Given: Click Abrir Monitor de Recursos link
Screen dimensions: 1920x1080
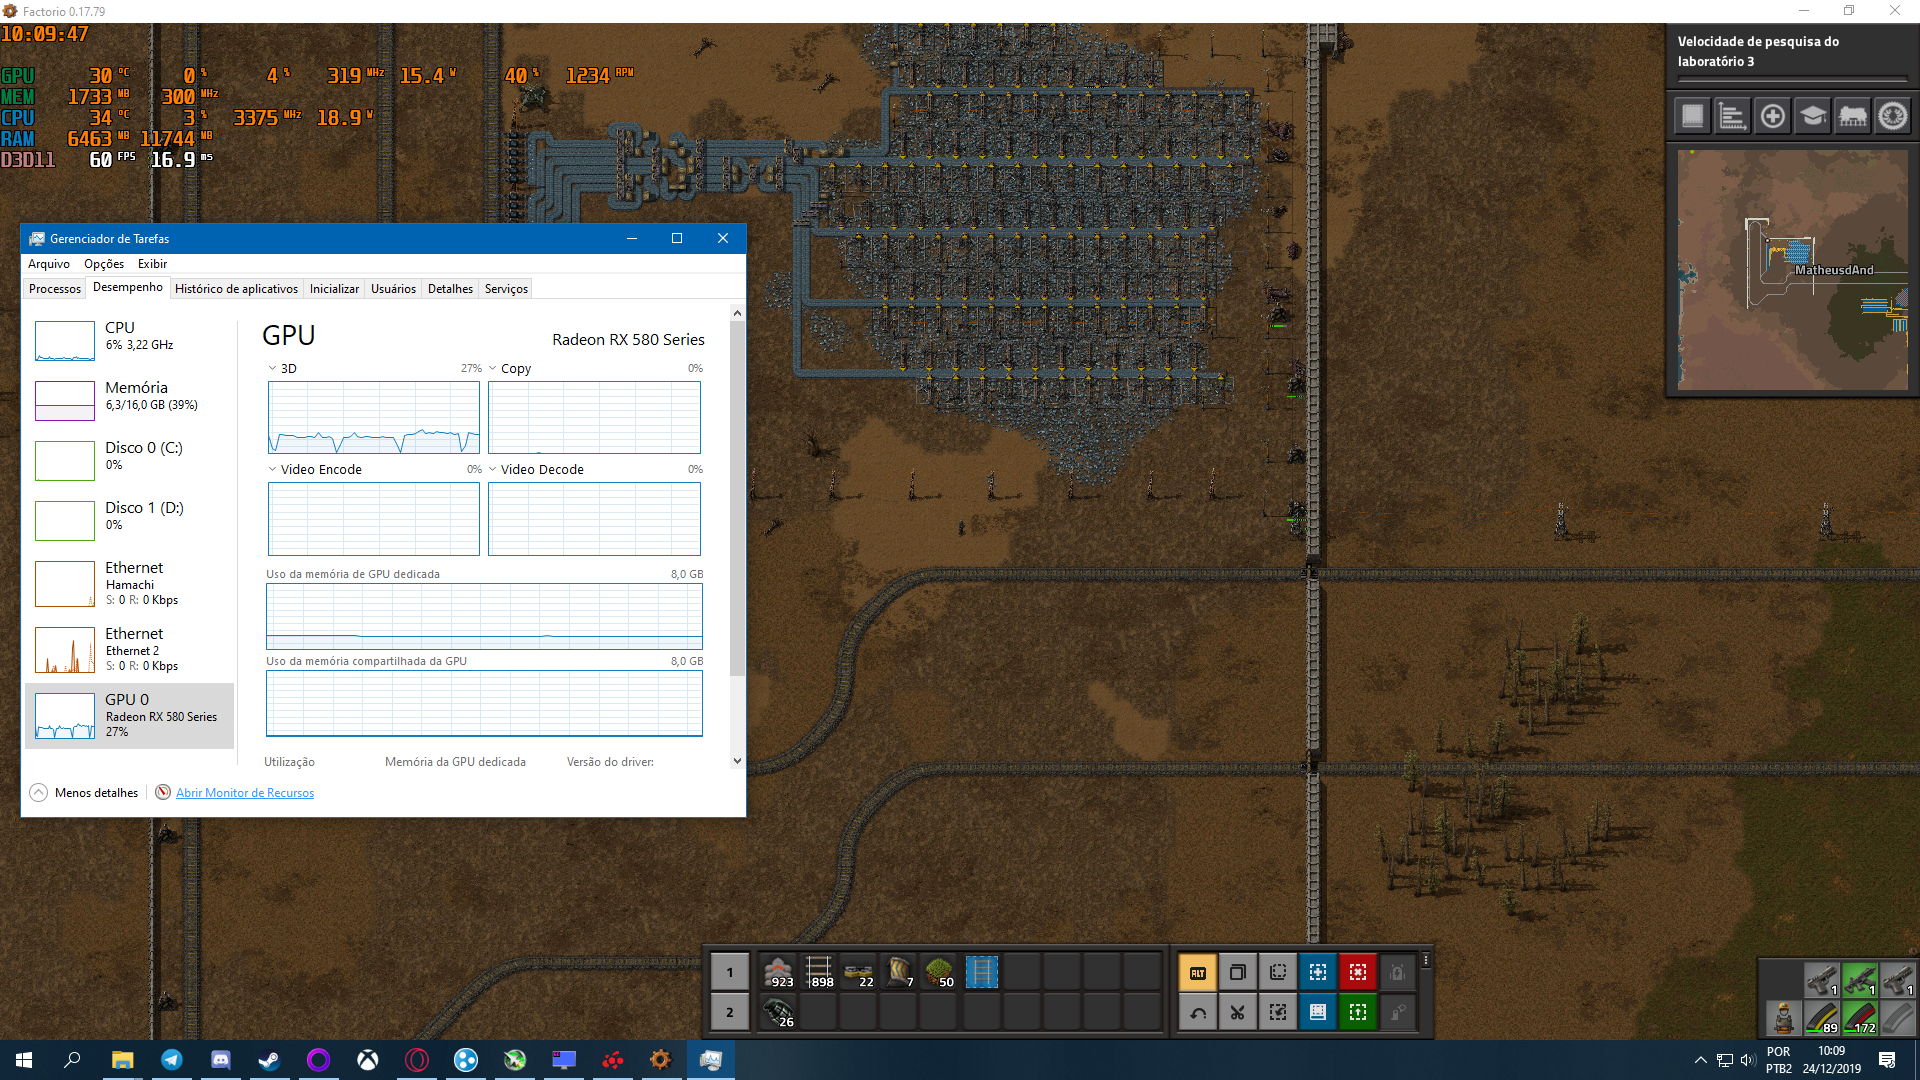Looking at the screenshot, I should [245, 792].
